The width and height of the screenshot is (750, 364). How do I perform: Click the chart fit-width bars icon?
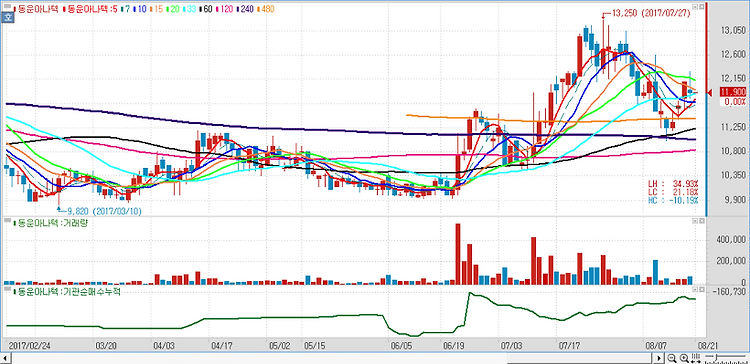696,358
